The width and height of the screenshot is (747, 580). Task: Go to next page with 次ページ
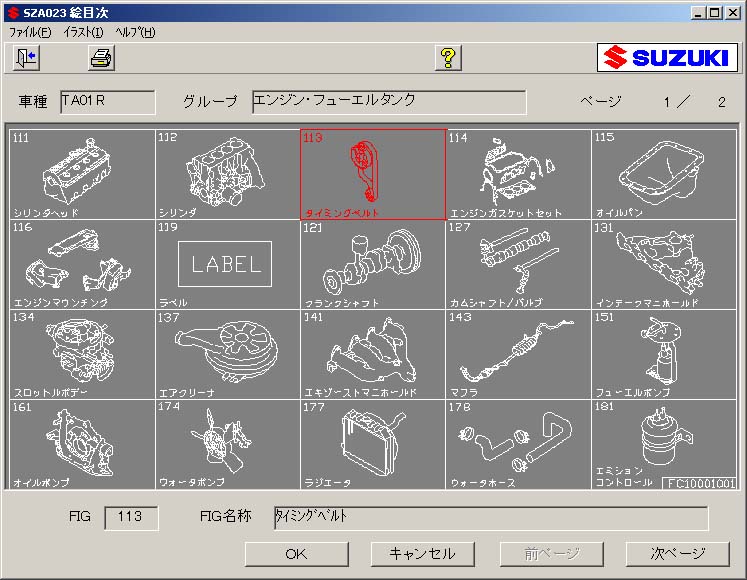click(678, 554)
